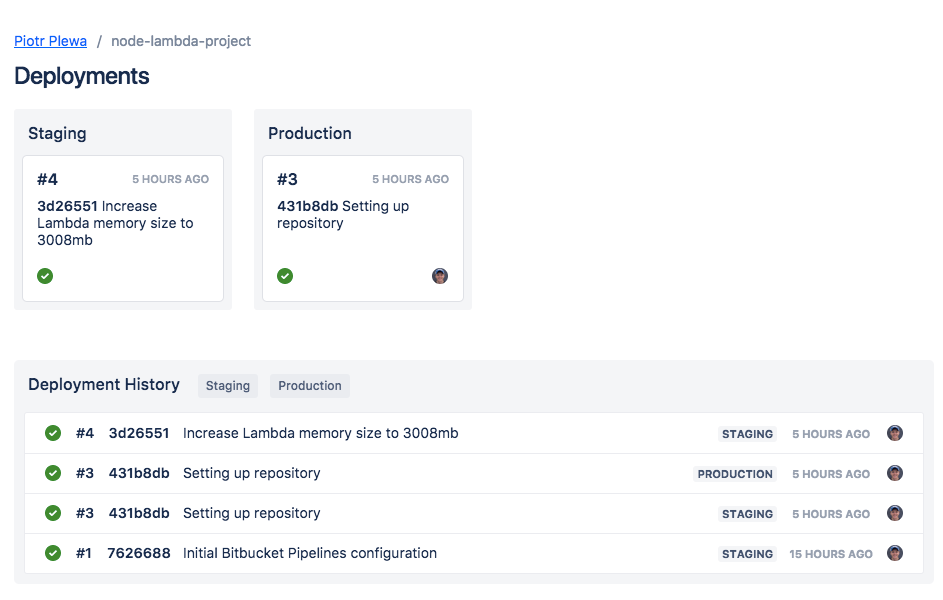943x600 pixels.
Task: Click green checkmark of #1 history row
Action: [x=53, y=553]
